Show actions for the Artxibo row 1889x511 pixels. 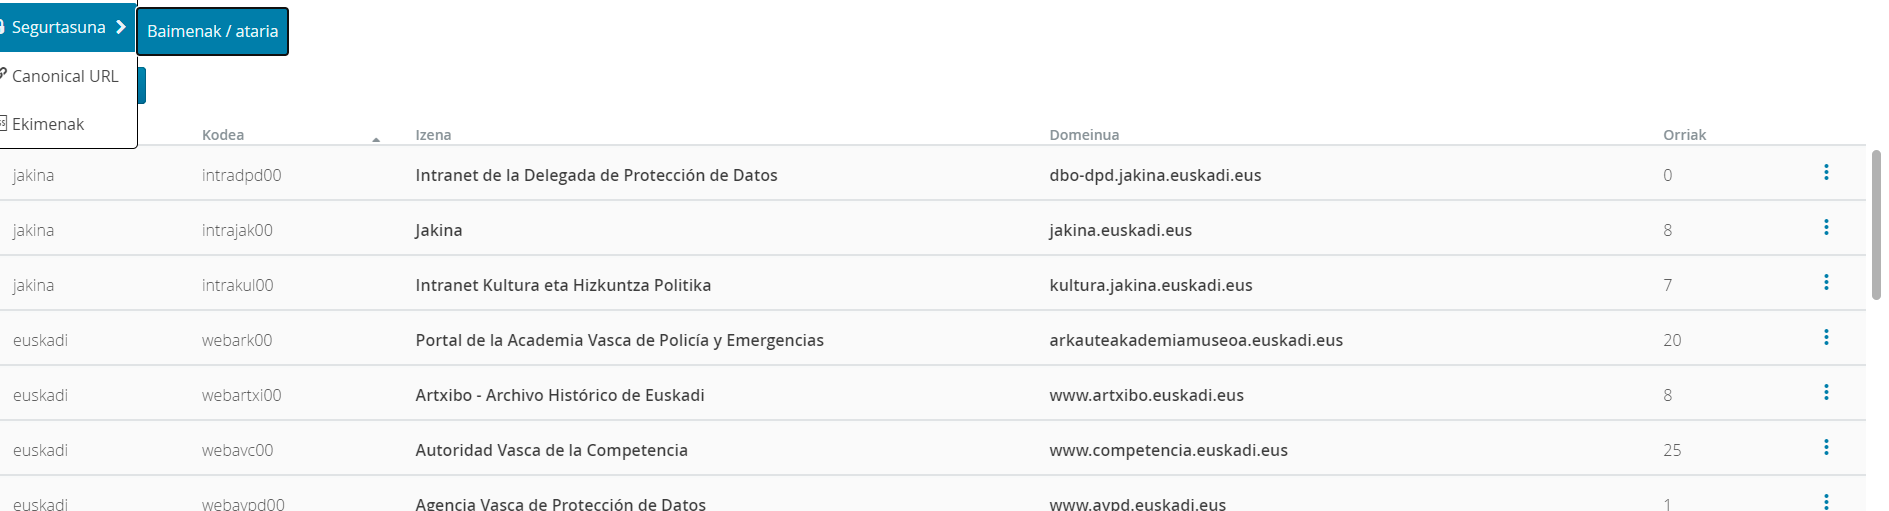tap(1826, 393)
